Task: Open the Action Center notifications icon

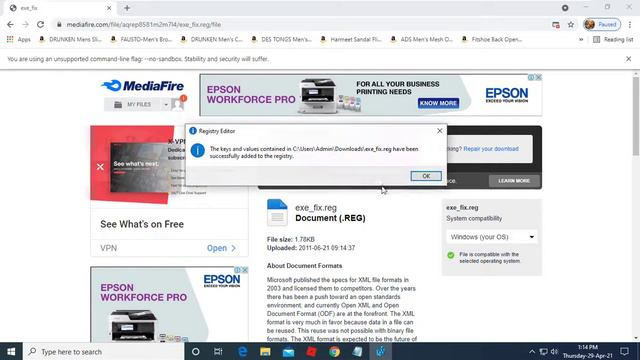Action: (624, 351)
